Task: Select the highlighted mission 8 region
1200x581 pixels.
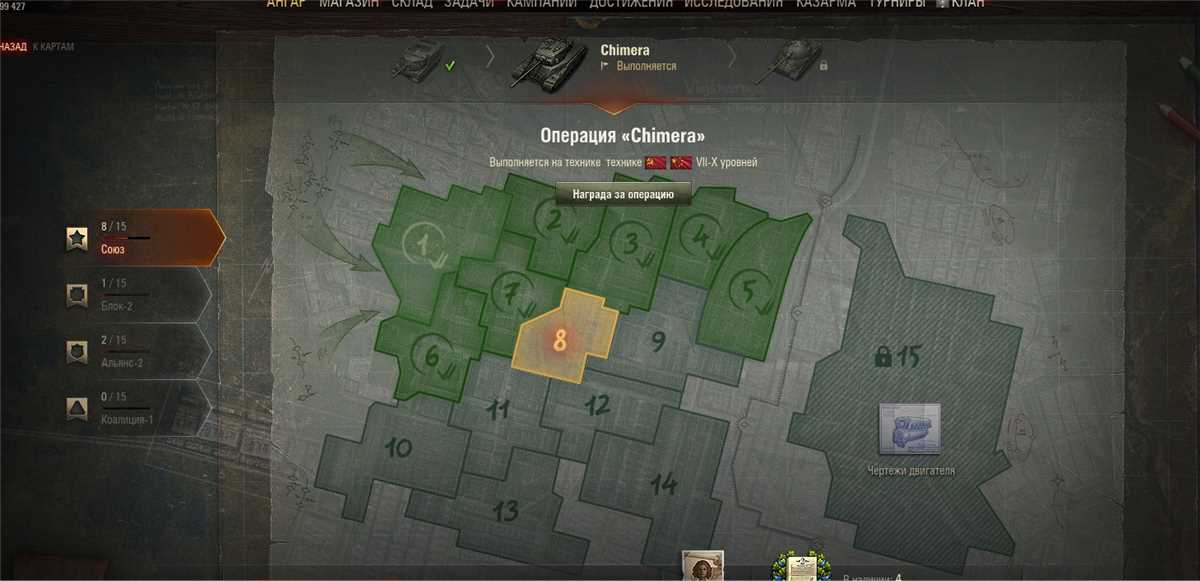Action: point(562,338)
